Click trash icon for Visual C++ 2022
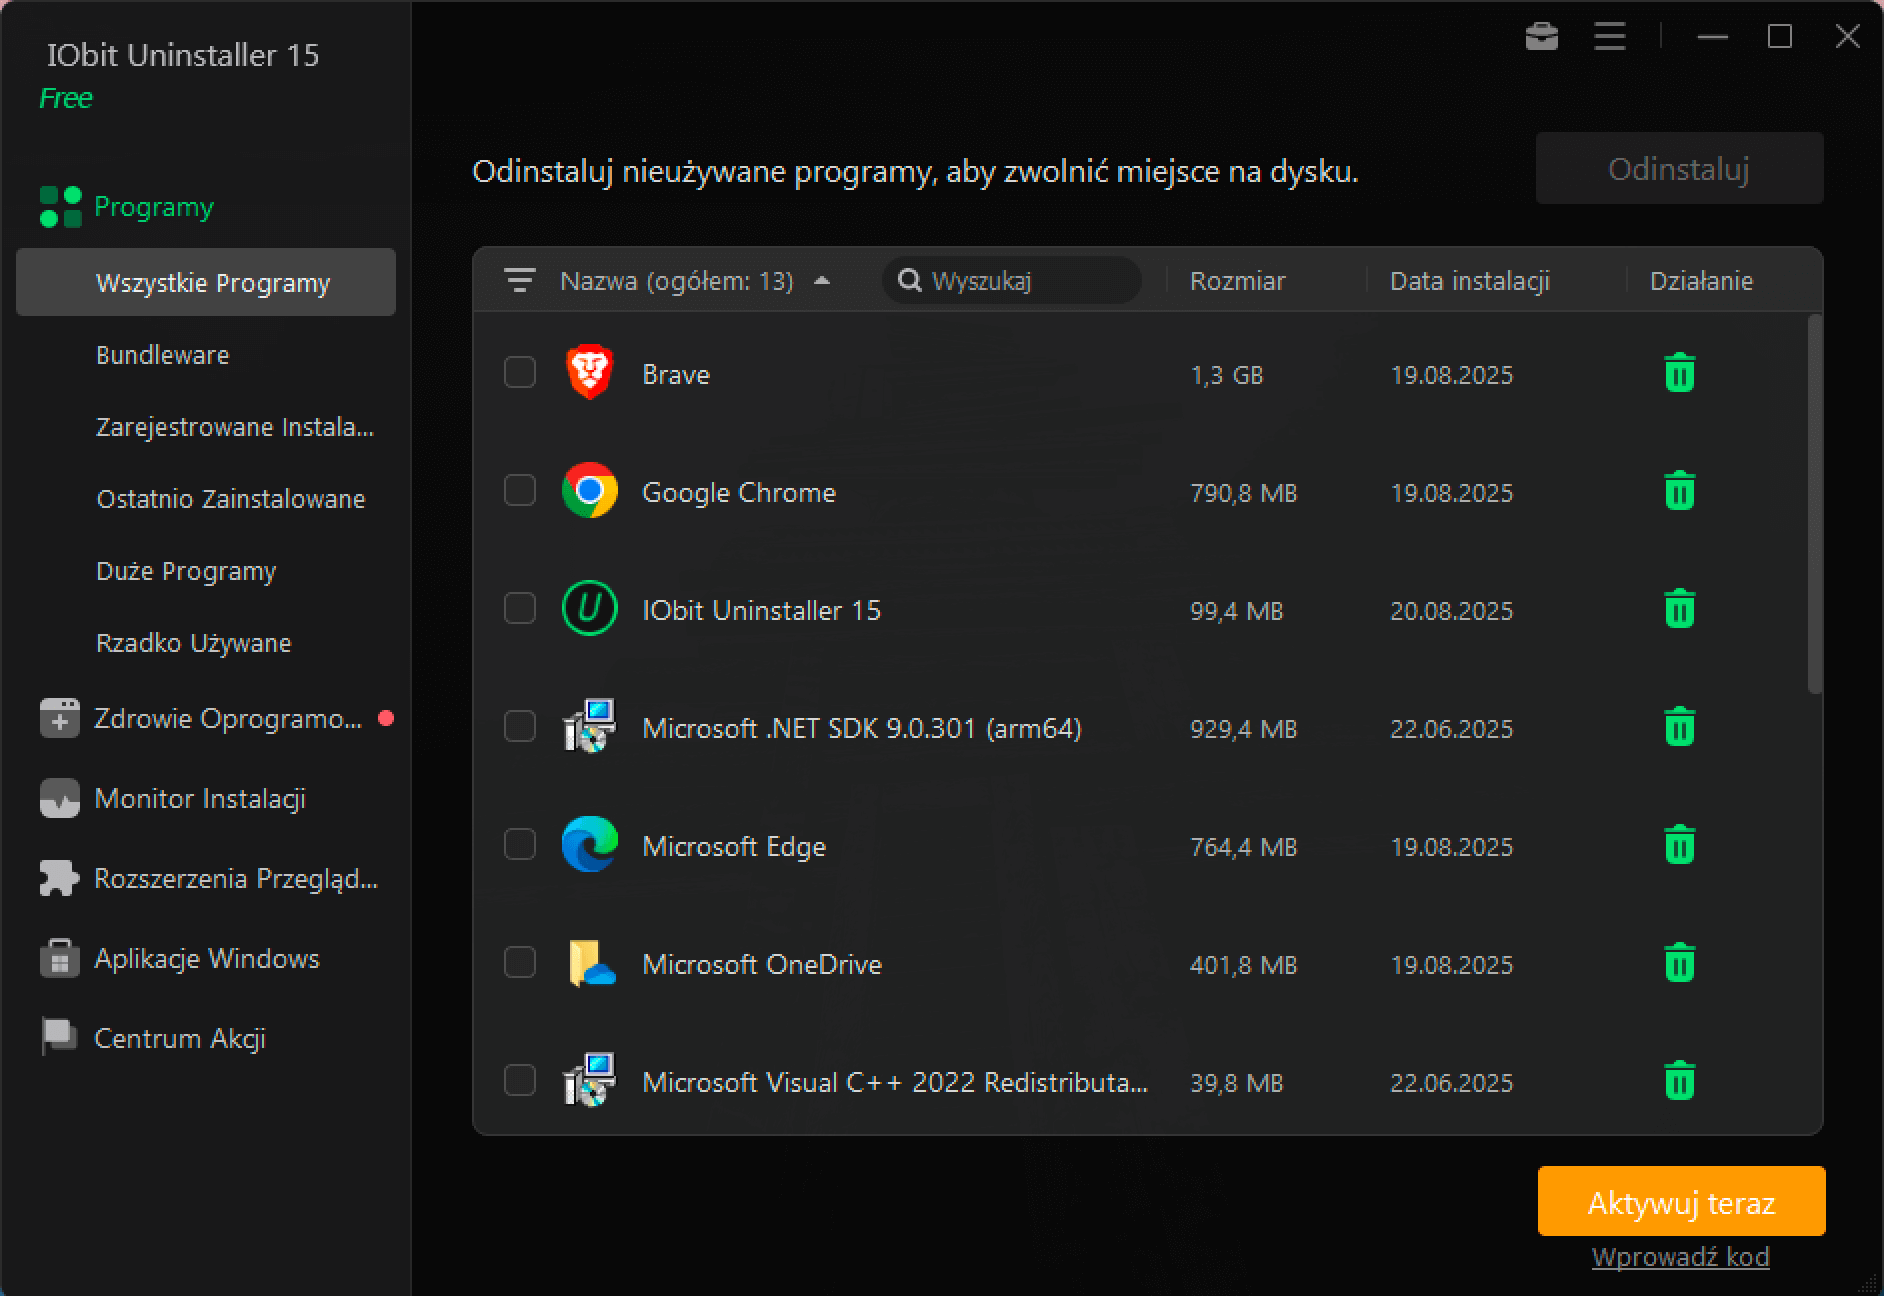 click(1679, 1081)
